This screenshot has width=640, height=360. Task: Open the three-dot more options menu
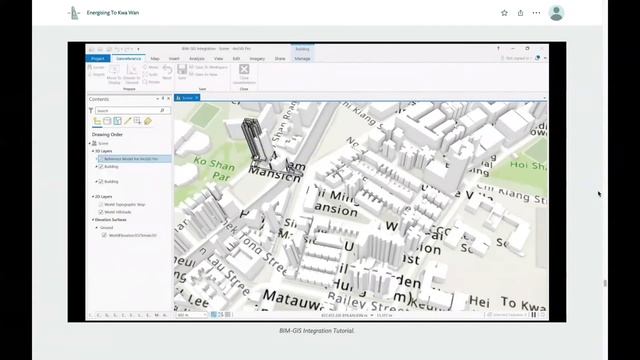536,13
